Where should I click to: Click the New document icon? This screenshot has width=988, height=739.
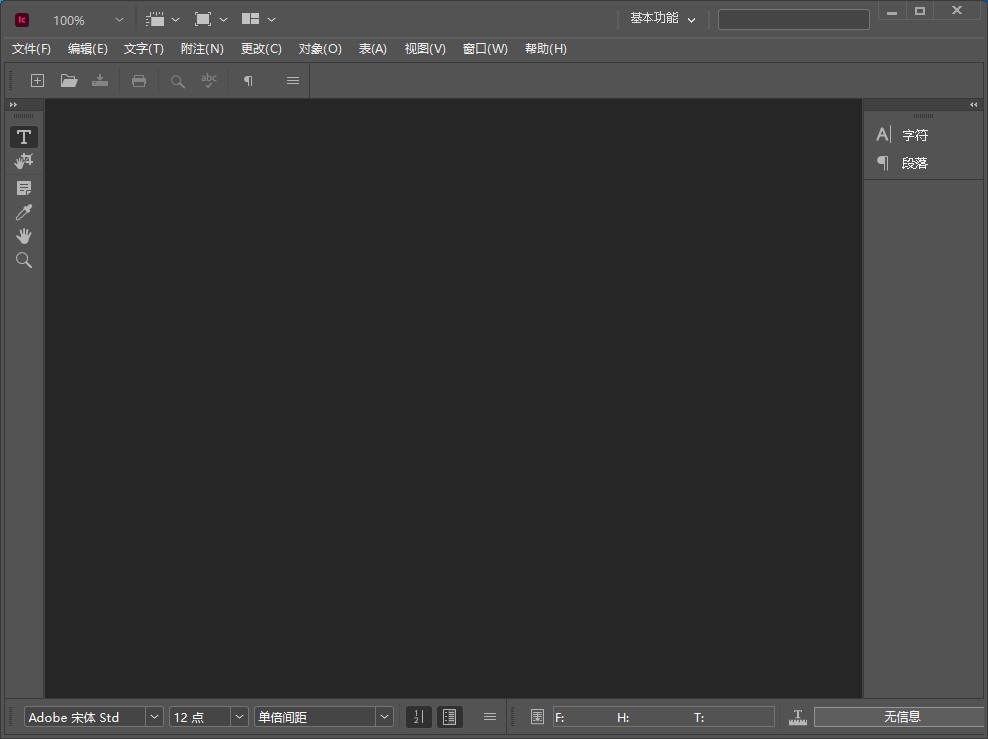click(37, 81)
